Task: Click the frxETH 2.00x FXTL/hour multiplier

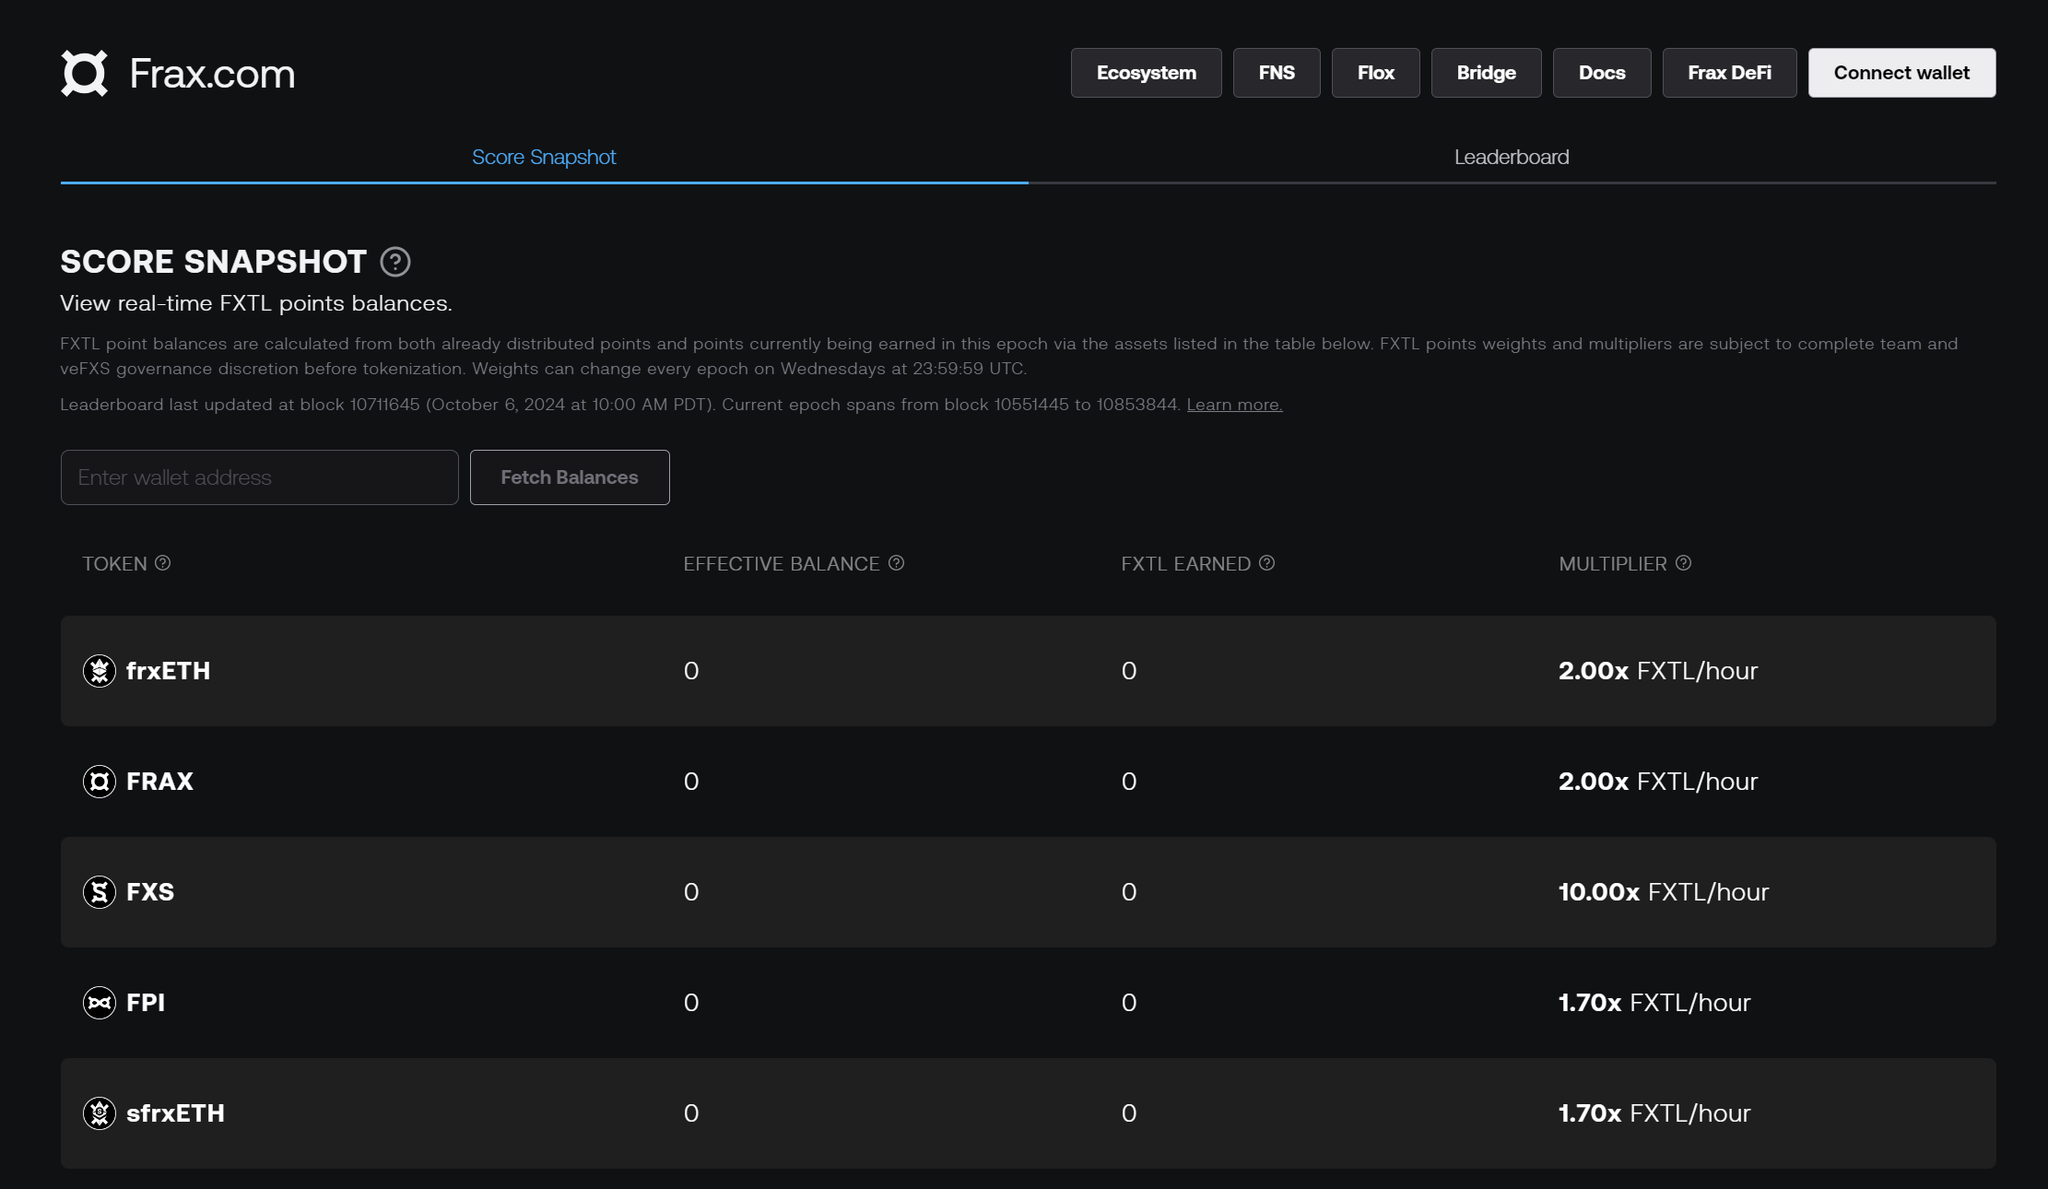Action: coord(1658,671)
